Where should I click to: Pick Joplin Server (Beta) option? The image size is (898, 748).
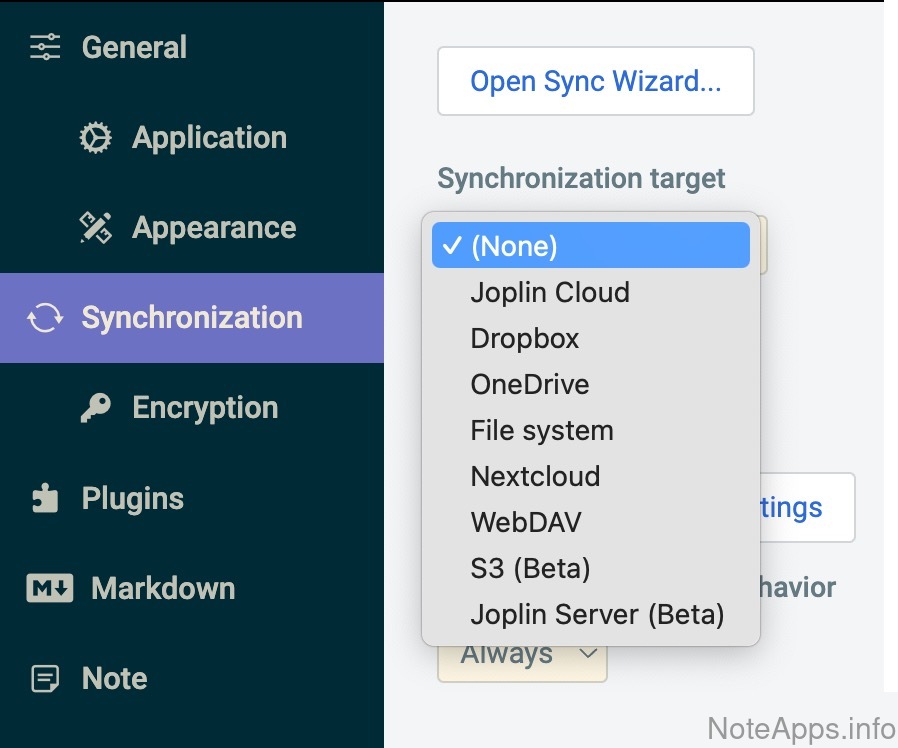click(x=597, y=614)
